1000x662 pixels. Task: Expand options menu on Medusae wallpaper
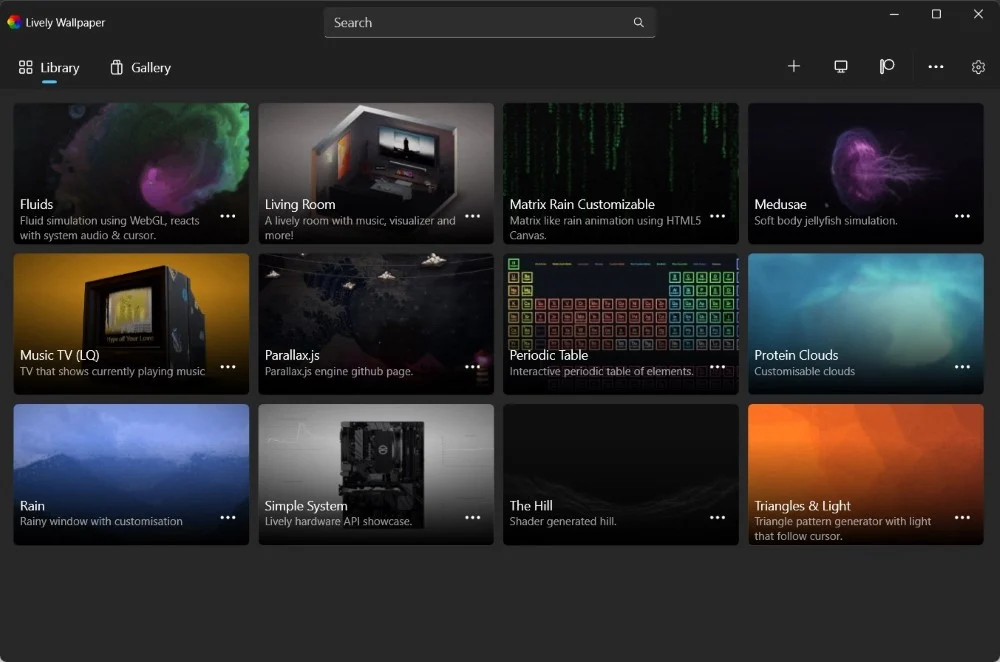962,216
